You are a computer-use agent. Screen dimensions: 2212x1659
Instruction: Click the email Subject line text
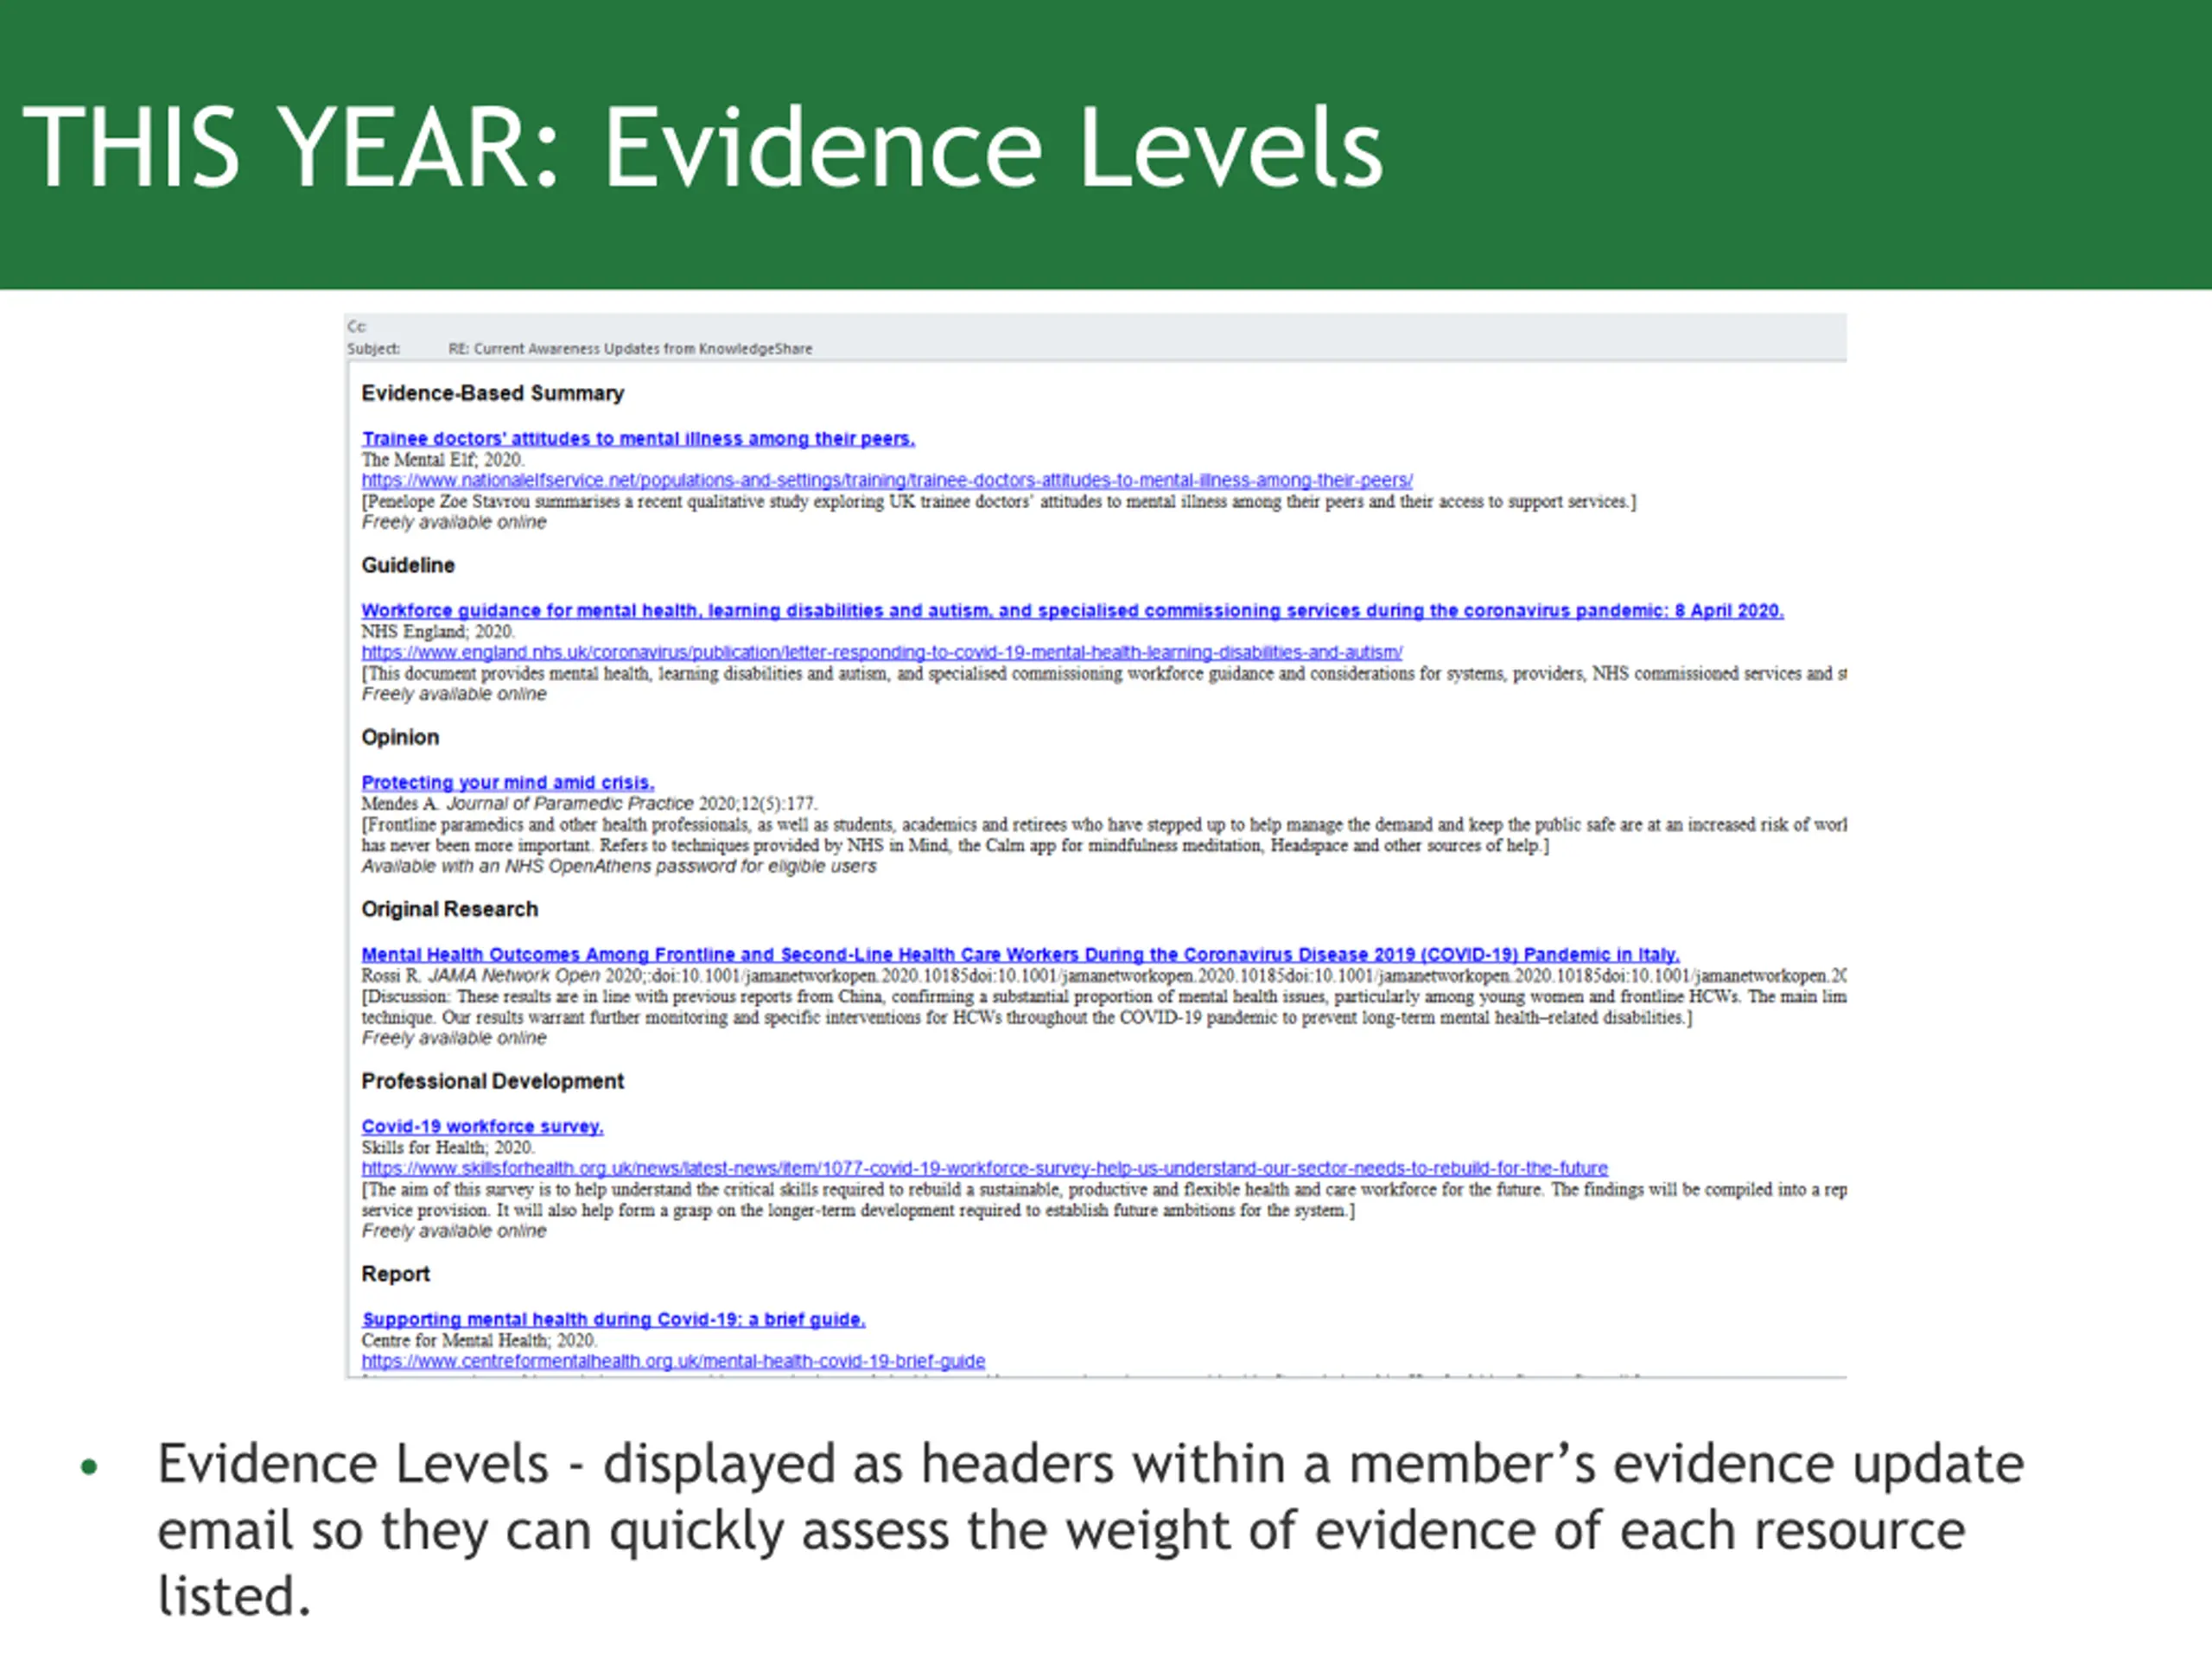pos(630,349)
